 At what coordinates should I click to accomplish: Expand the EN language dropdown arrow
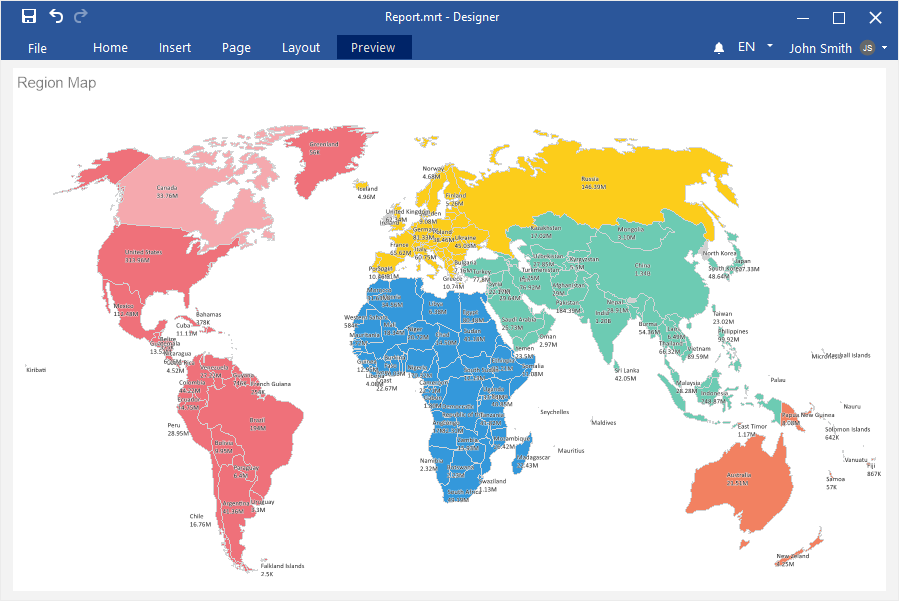click(770, 46)
